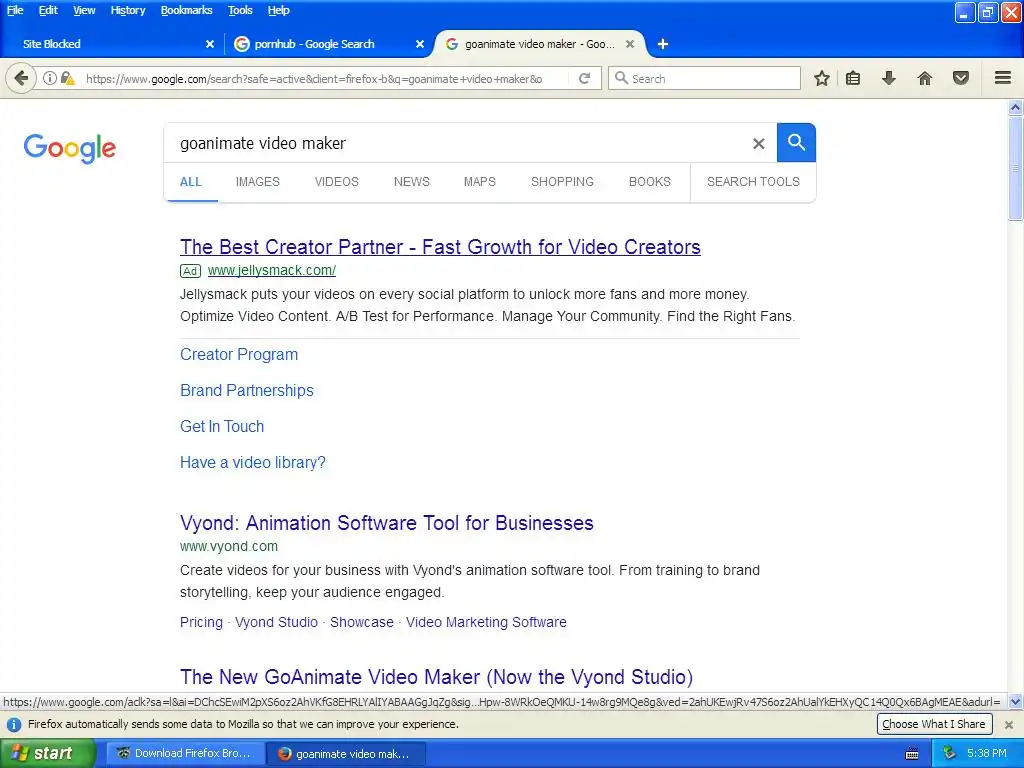The image size is (1024, 768).
Task: Click the keyboard icon in system tray
Action: (912, 754)
